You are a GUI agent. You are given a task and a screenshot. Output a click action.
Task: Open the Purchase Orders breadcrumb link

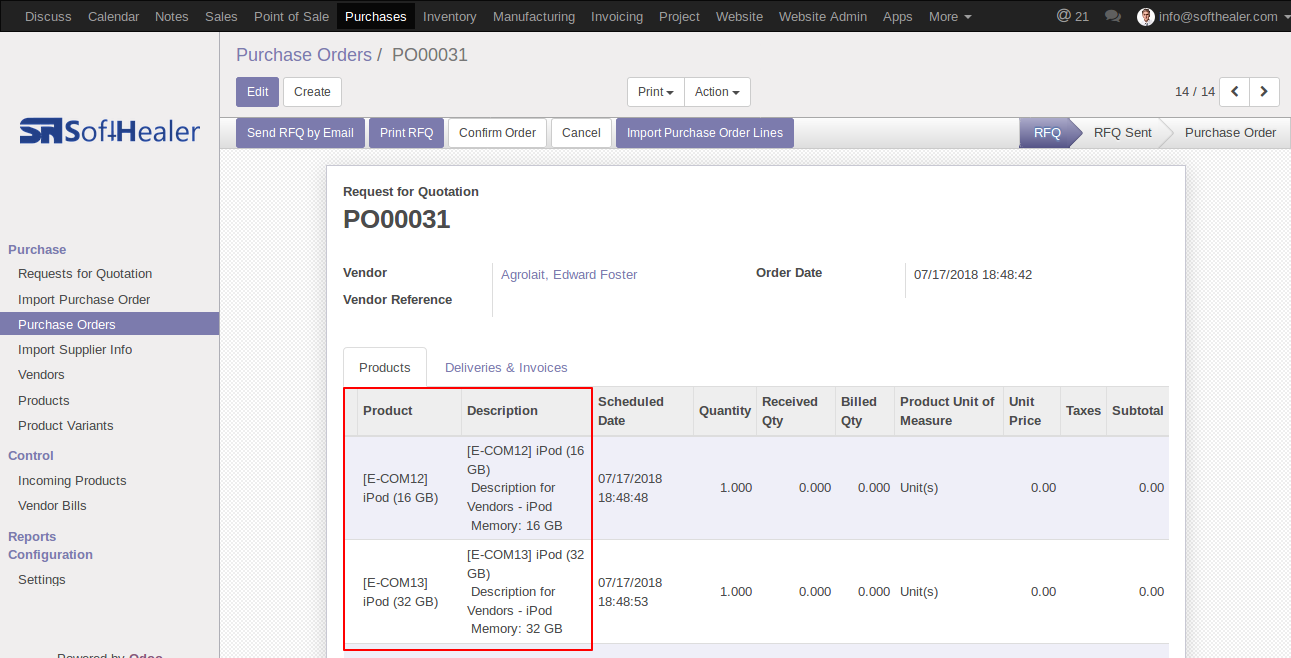point(304,55)
